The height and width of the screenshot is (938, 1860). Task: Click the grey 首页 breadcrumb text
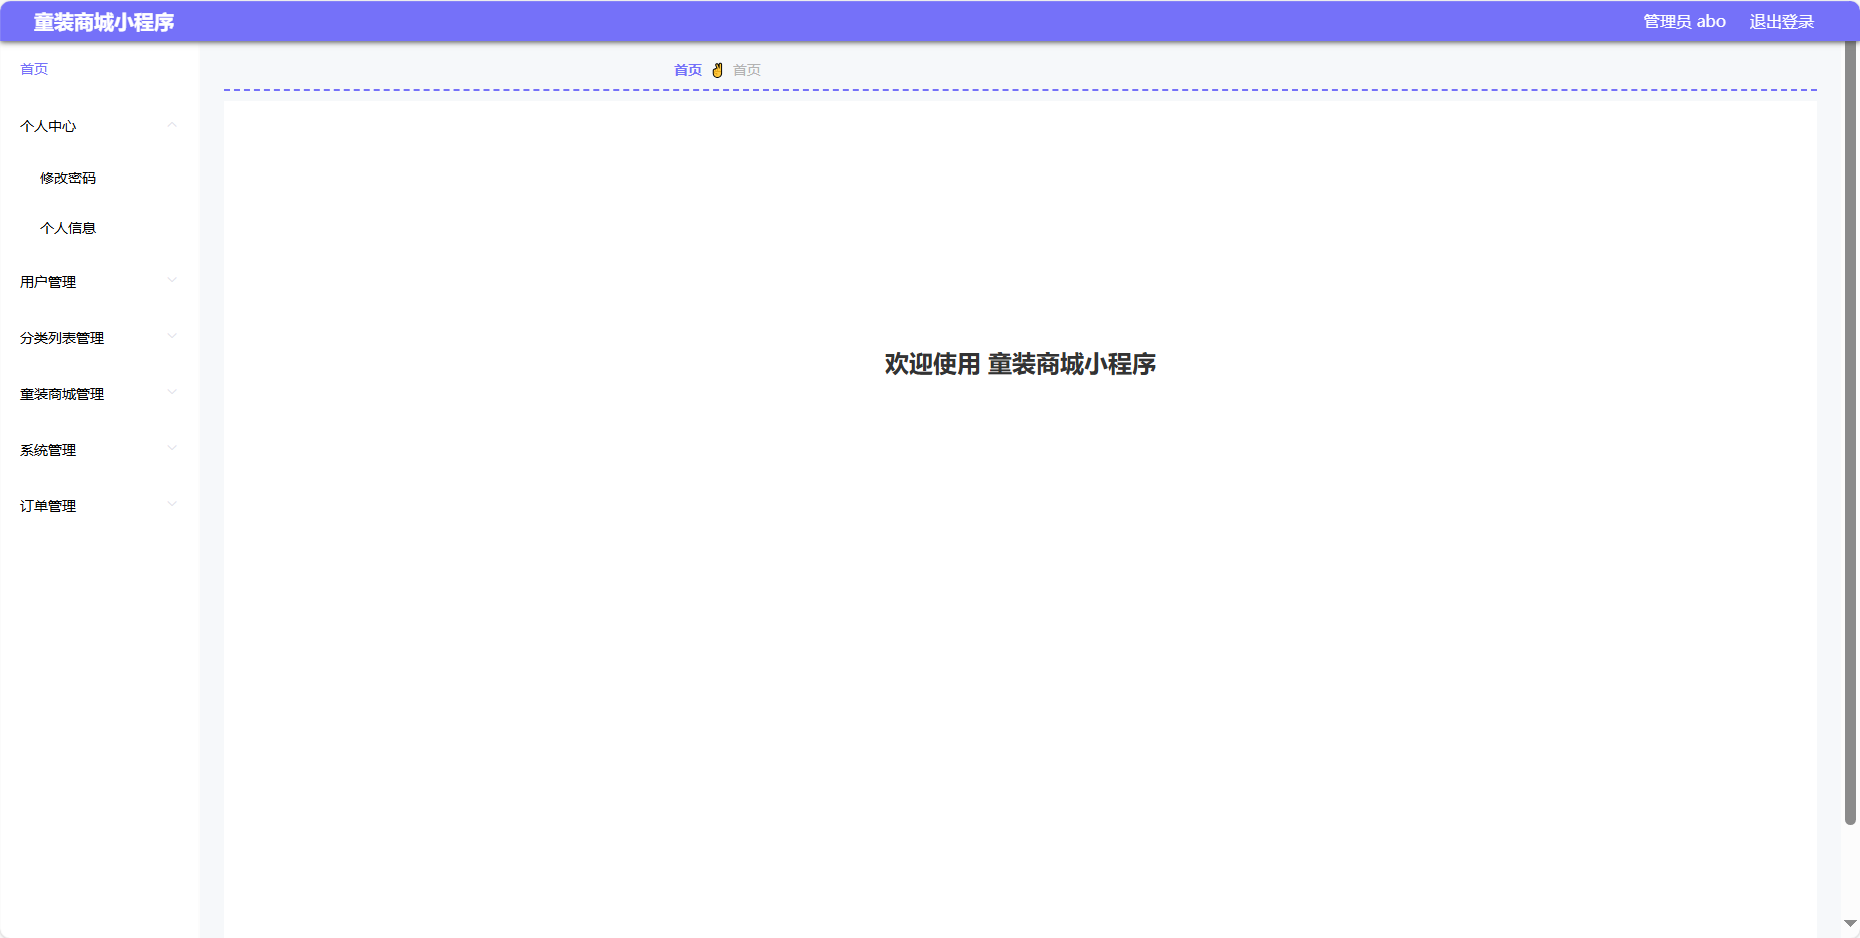pyautogui.click(x=747, y=70)
